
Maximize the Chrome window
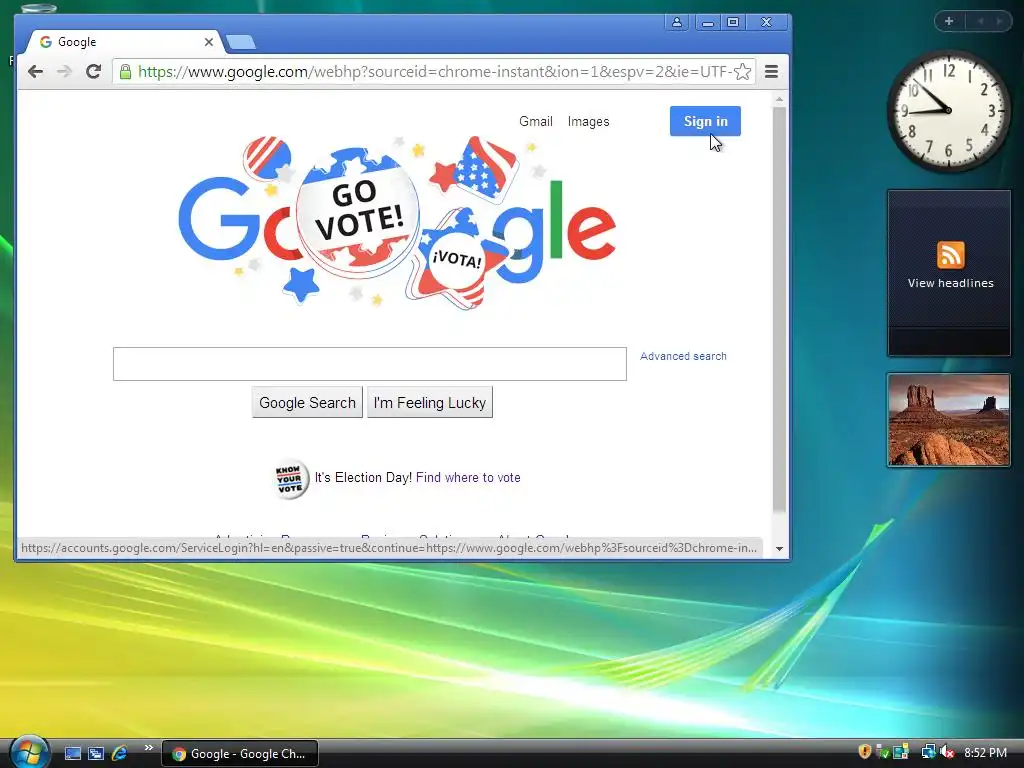tap(733, 22)
